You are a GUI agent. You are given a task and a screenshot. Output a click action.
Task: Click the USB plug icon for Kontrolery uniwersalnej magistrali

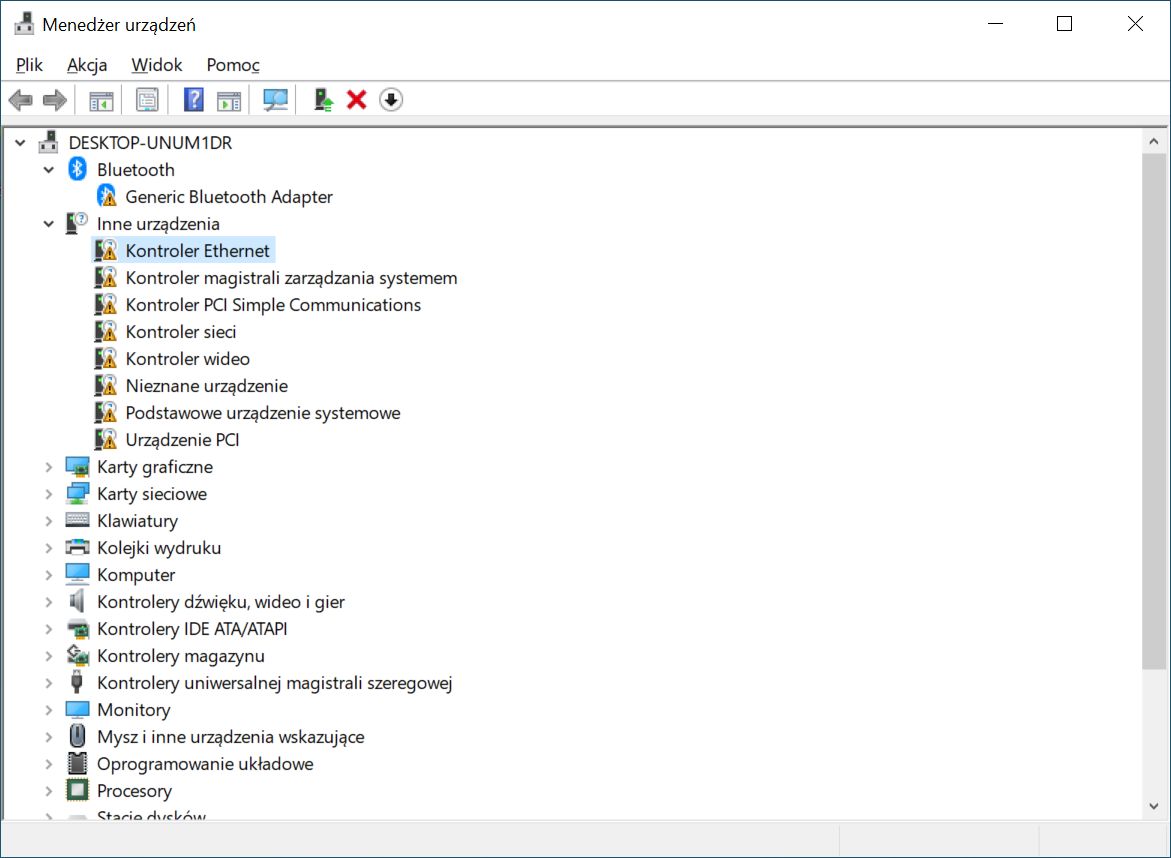[77, 682]
